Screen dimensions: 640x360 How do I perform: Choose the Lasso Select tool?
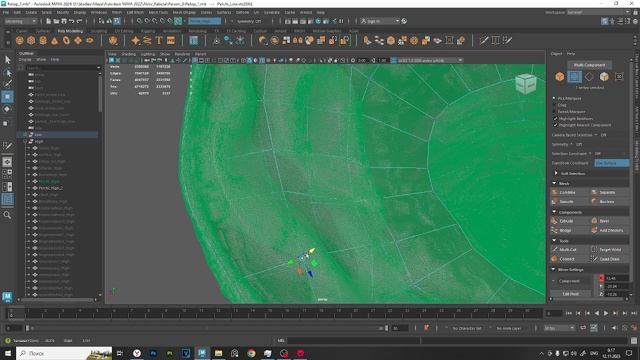[7, 73]
